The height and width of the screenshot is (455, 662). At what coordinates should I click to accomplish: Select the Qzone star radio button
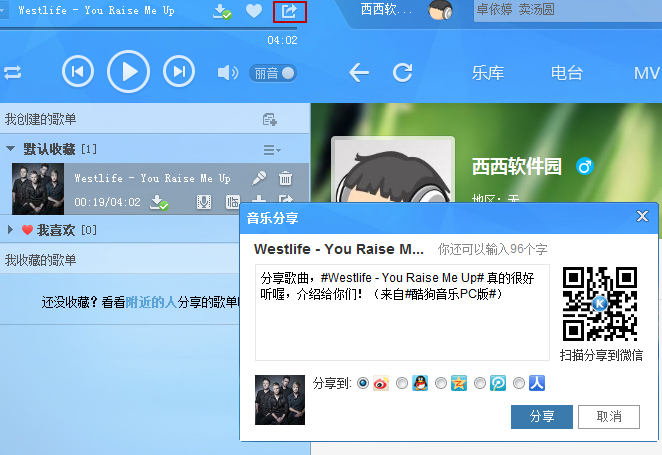[441, 383]
